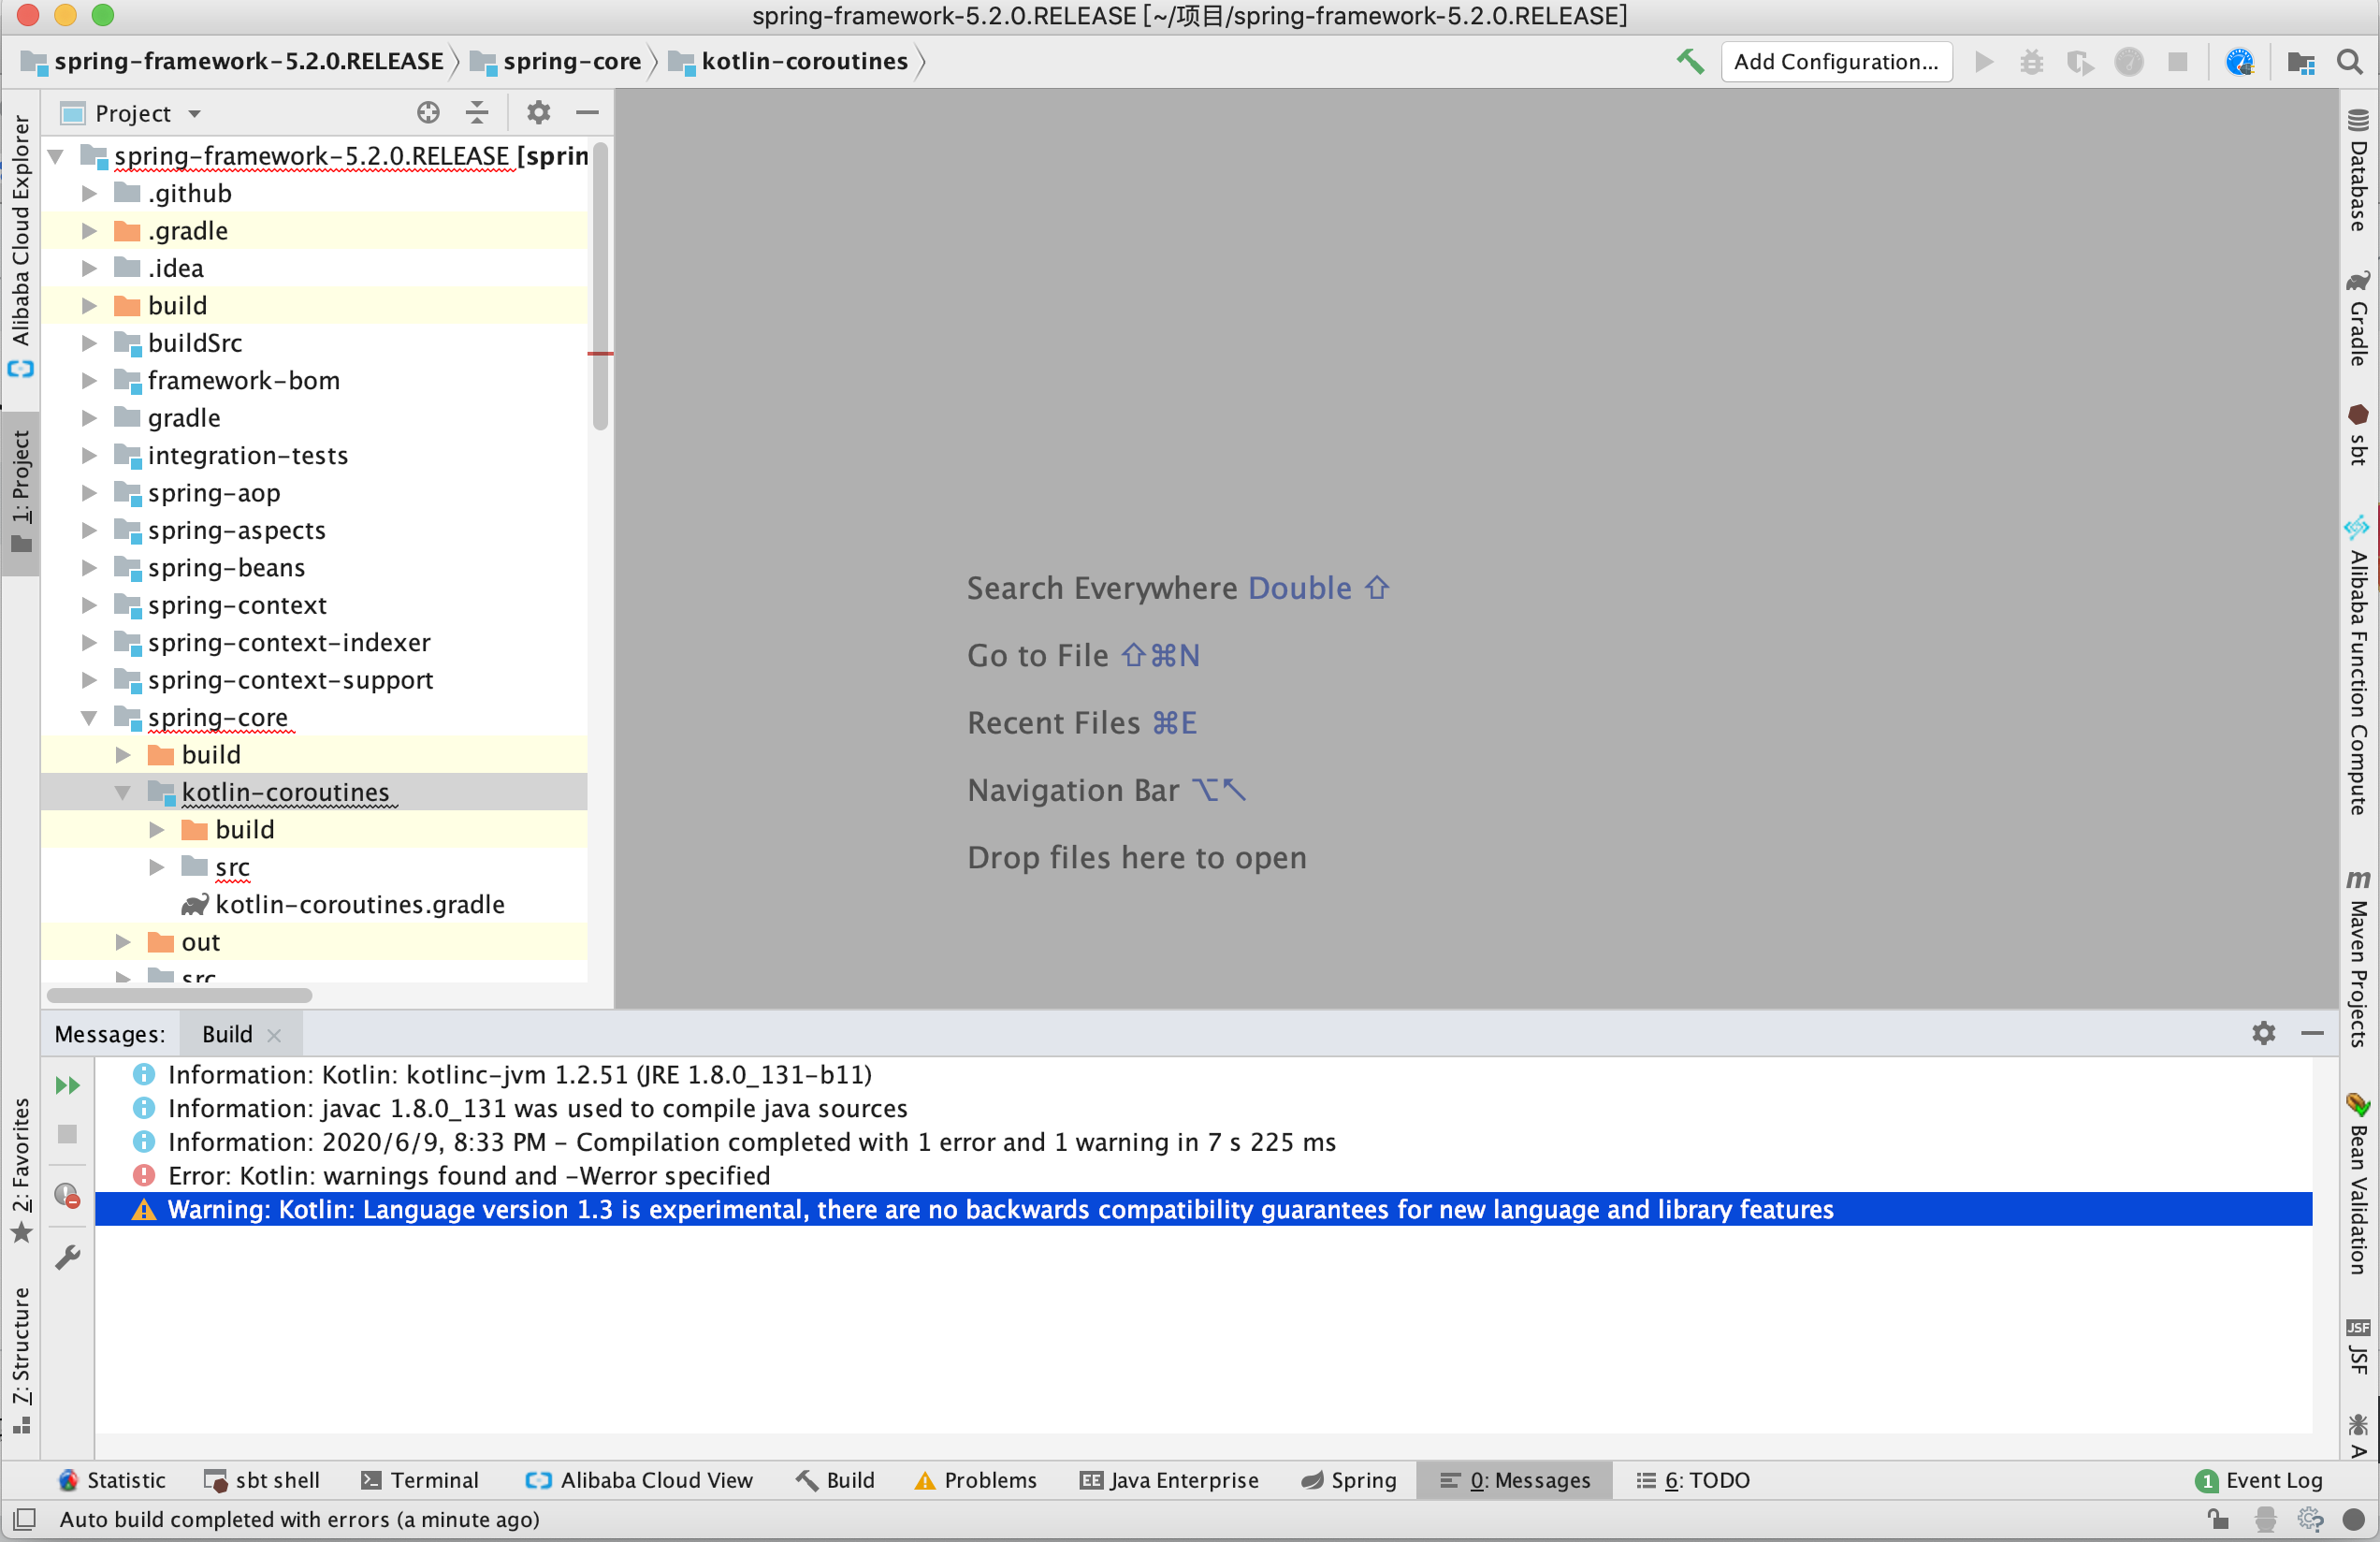The height and width of the screenshot is (1542, 2380).
Task: Collapse the spring-core module
Action: click(89, 718)
